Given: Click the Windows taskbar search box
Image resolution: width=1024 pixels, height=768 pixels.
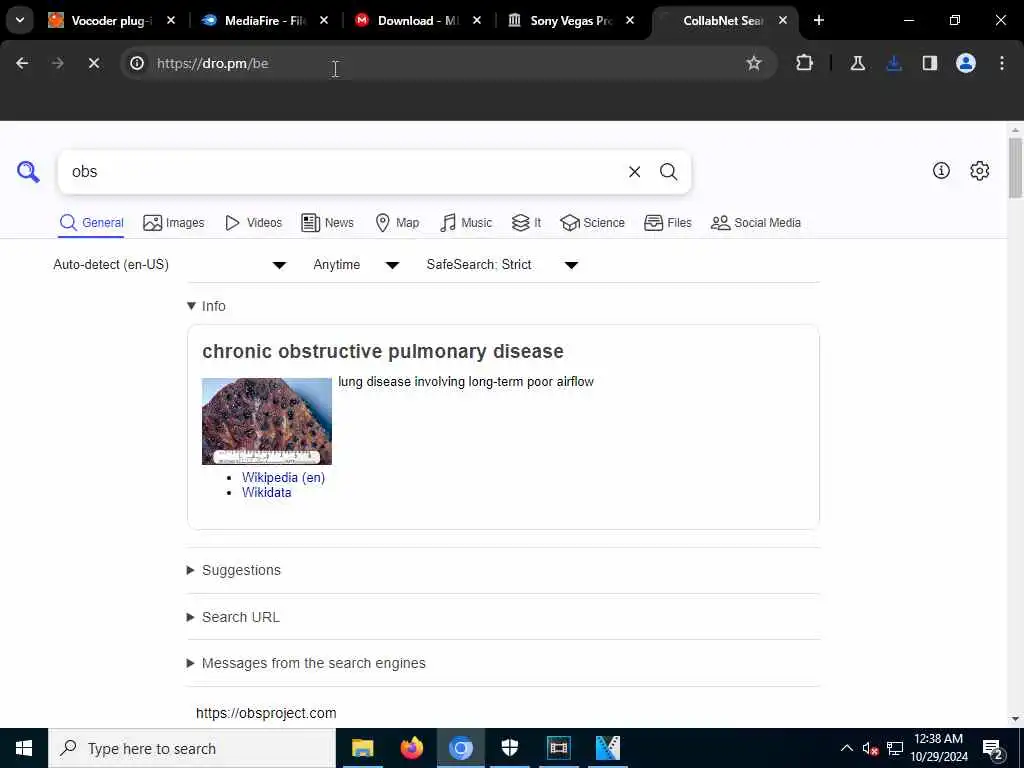Looking at the screenshot, I should (192, 748).
